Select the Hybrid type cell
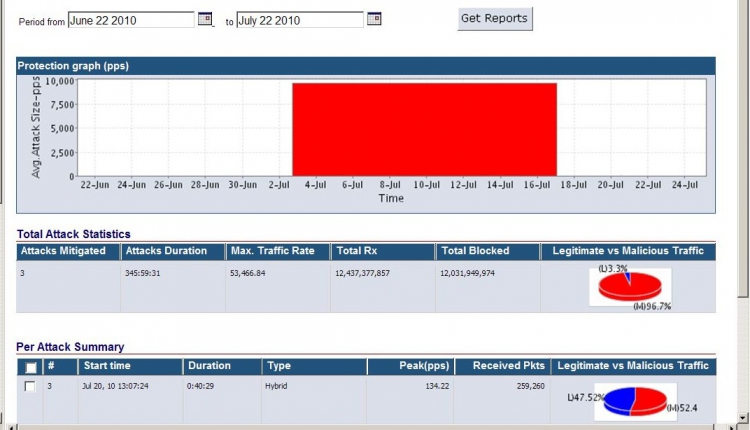This screenshot has height=430, width=750. click(x=276, y=386)
